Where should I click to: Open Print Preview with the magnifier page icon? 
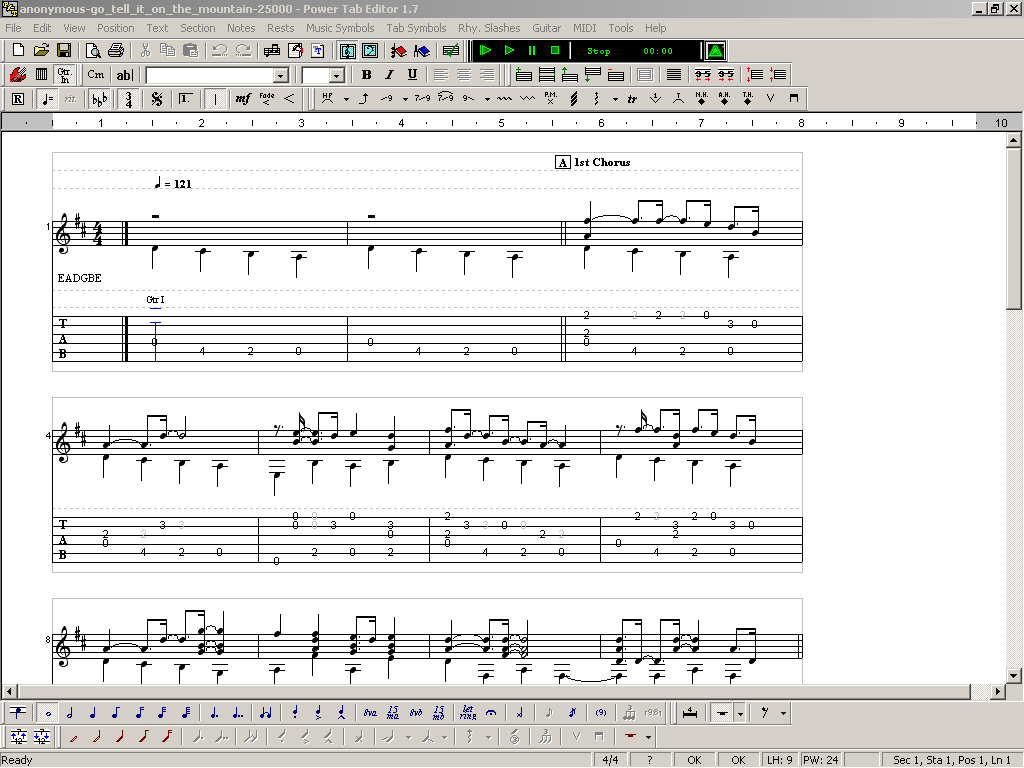(x=93, y=50)
